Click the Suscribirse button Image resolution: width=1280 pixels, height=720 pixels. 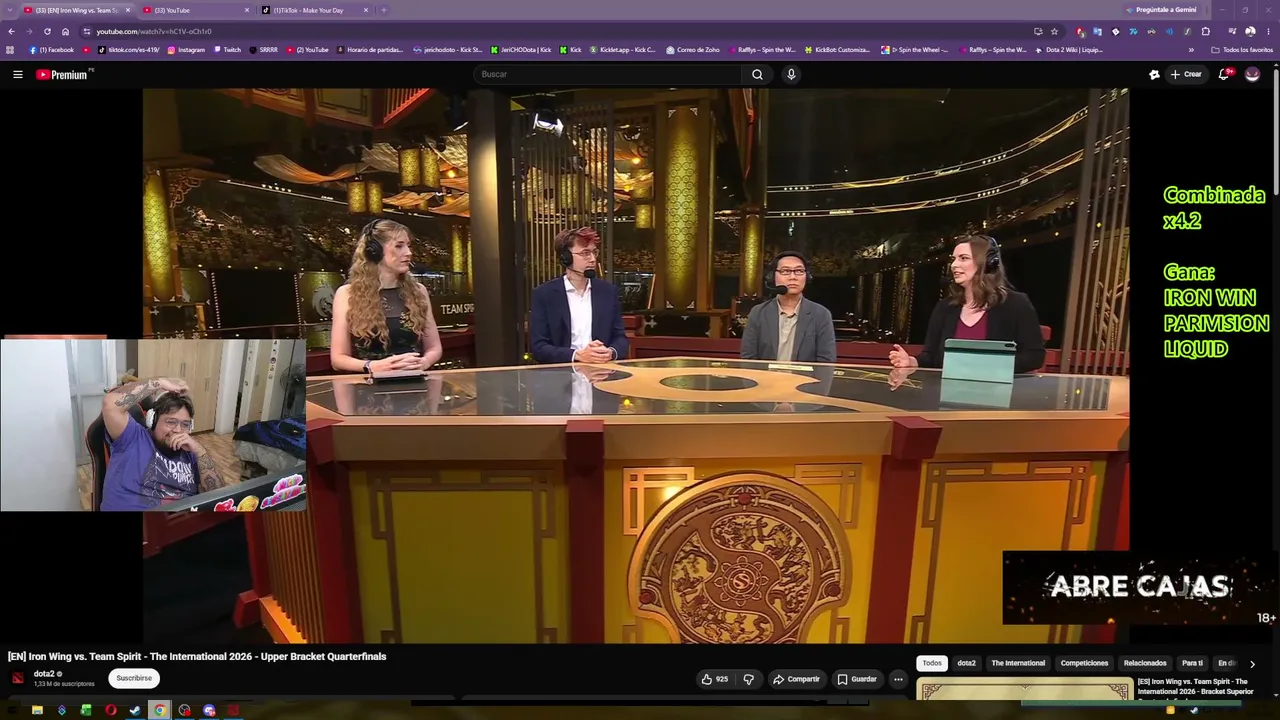134,678
